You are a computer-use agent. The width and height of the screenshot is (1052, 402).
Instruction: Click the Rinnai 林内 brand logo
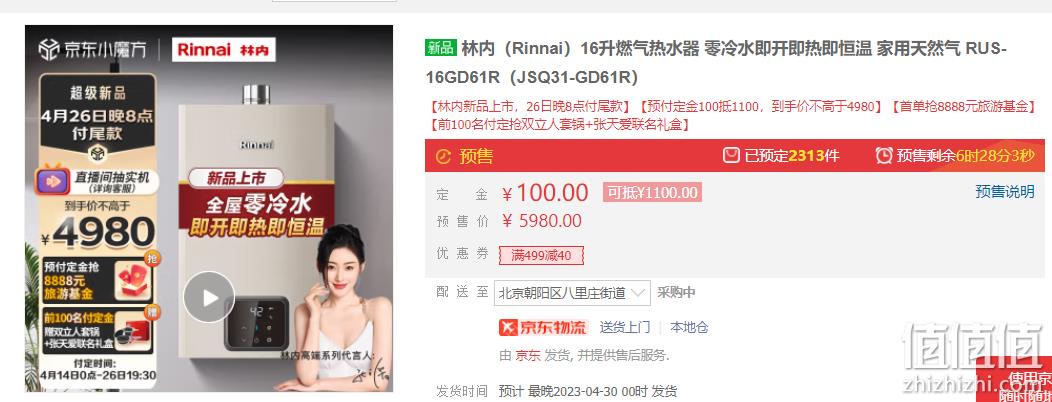223,50
